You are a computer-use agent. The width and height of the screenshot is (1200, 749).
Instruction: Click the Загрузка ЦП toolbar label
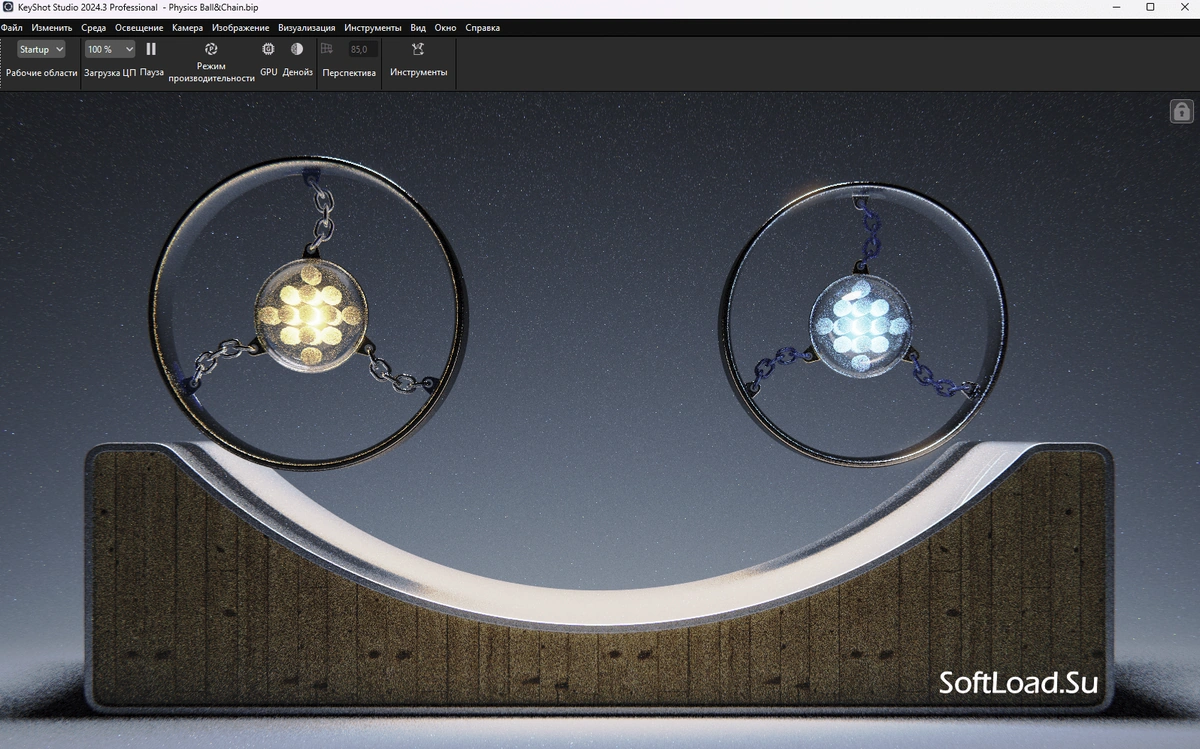(x=110, y=73)
